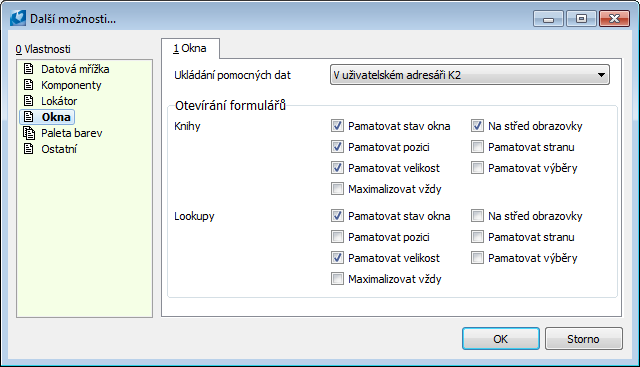The image size is (640, 367).
Task: Click the Paleta barev multi-page icon
Action: click(29, 133)
